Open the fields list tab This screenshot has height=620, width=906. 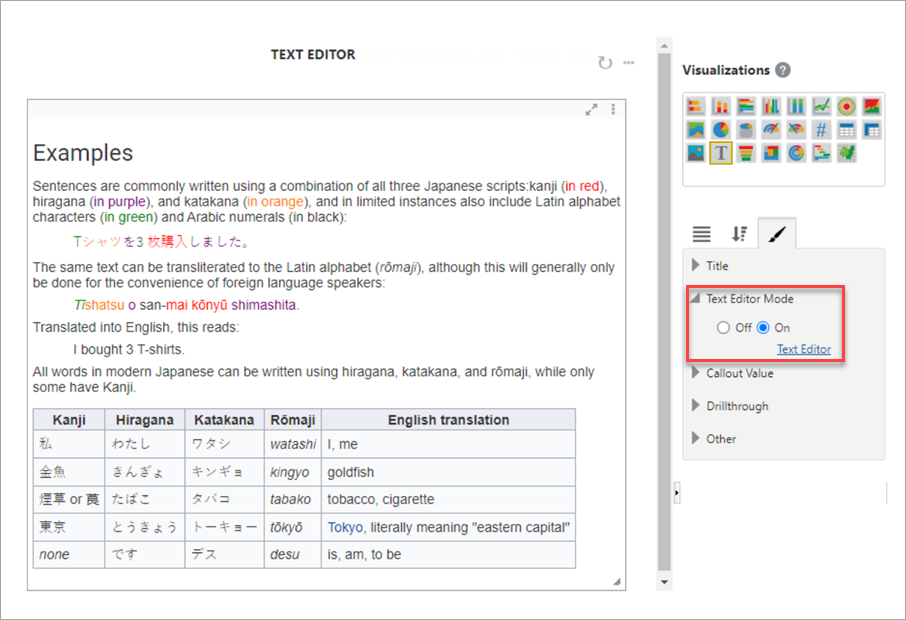point(701,234)
